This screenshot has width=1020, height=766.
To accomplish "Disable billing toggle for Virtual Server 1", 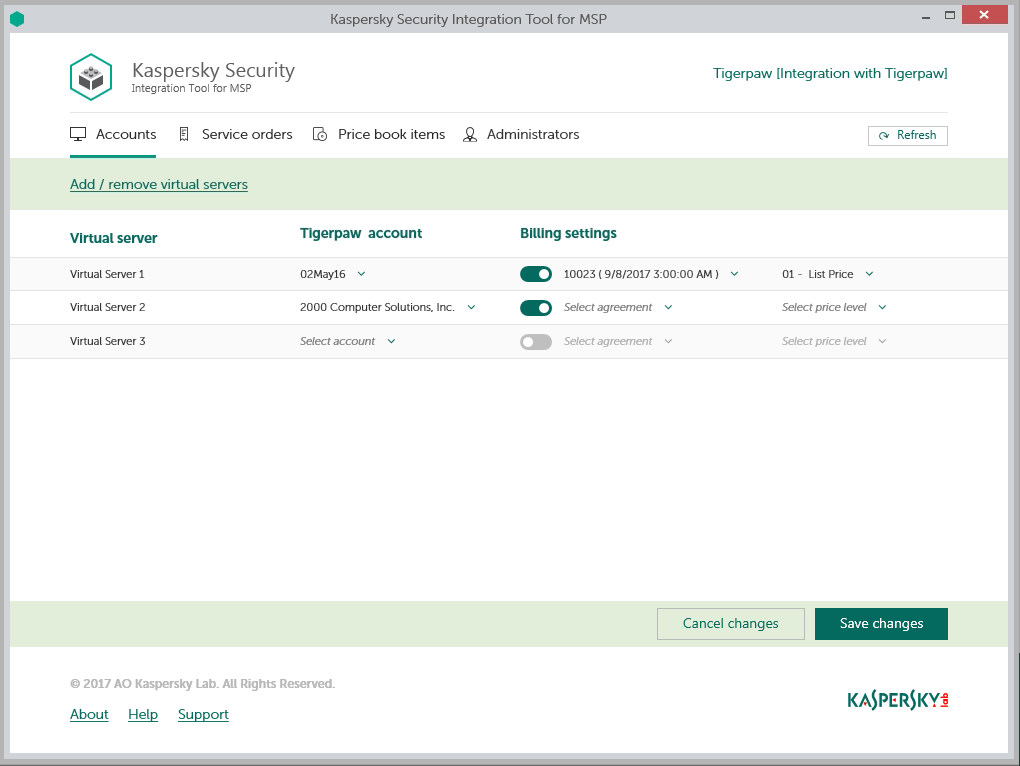I will point(536,274).
